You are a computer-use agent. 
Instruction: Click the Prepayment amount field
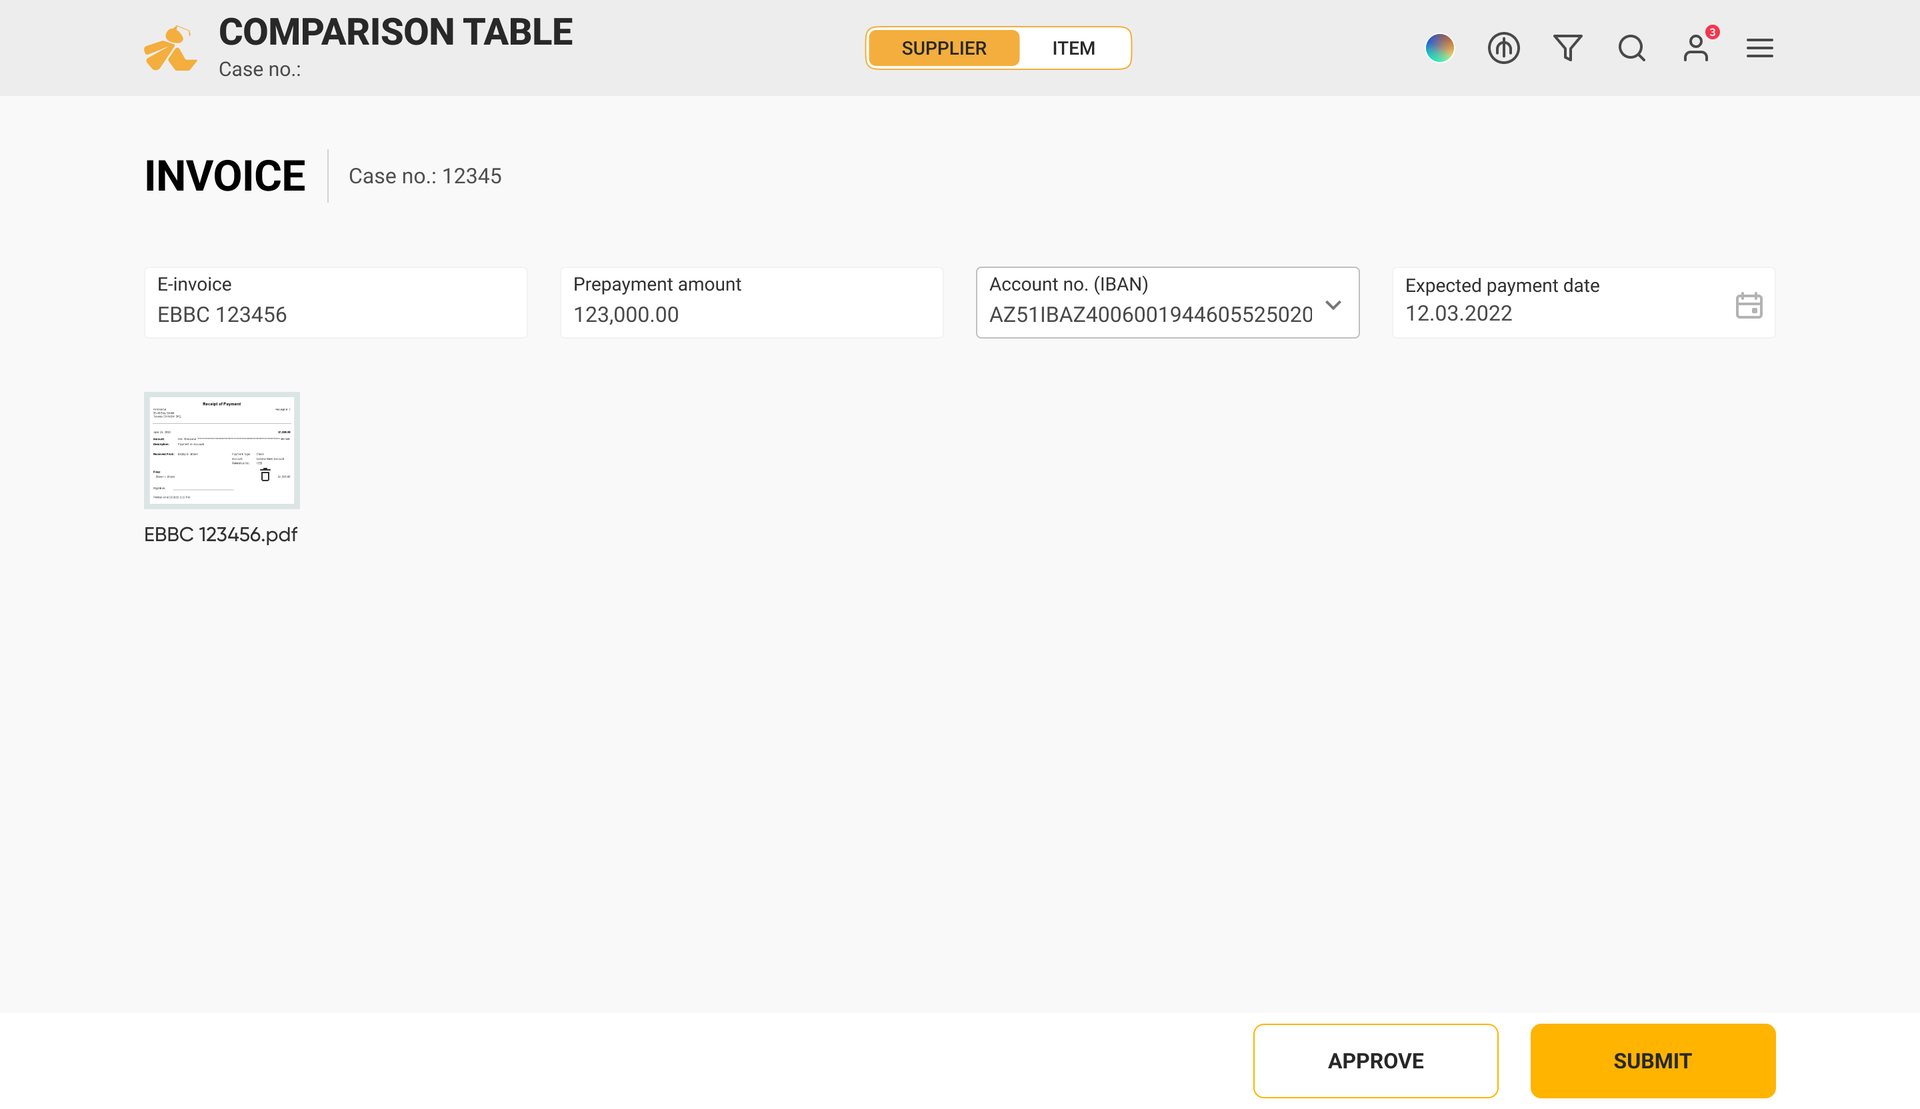coord(751,302)
